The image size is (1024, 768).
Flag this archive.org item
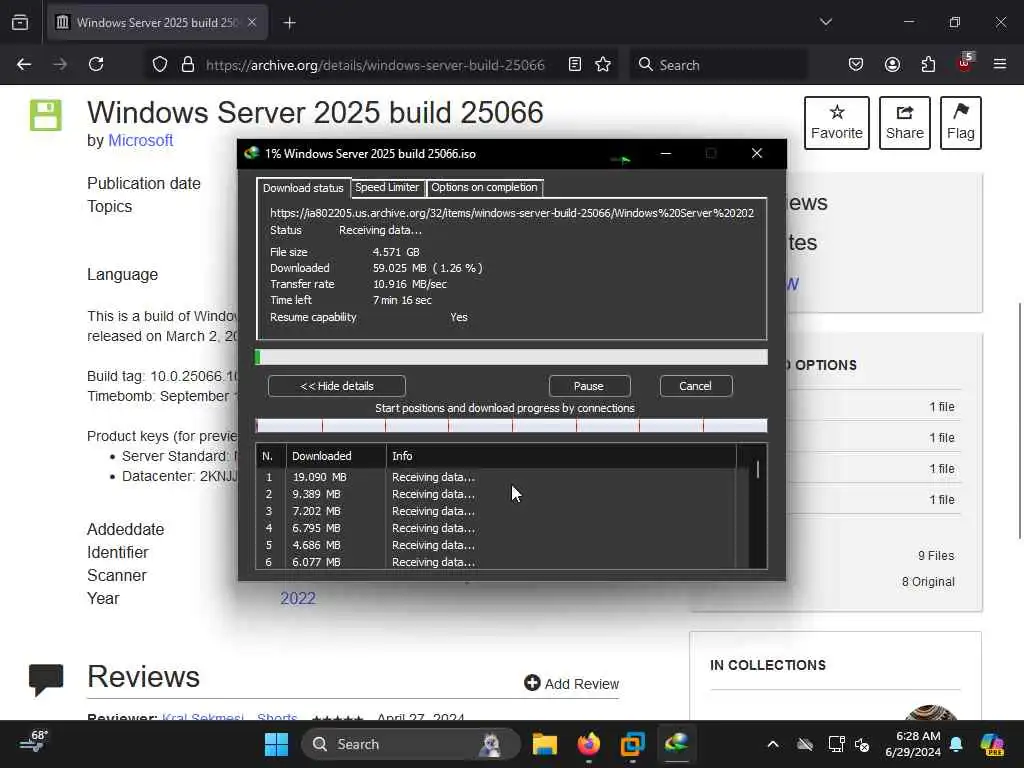click(x=961, y=123)
